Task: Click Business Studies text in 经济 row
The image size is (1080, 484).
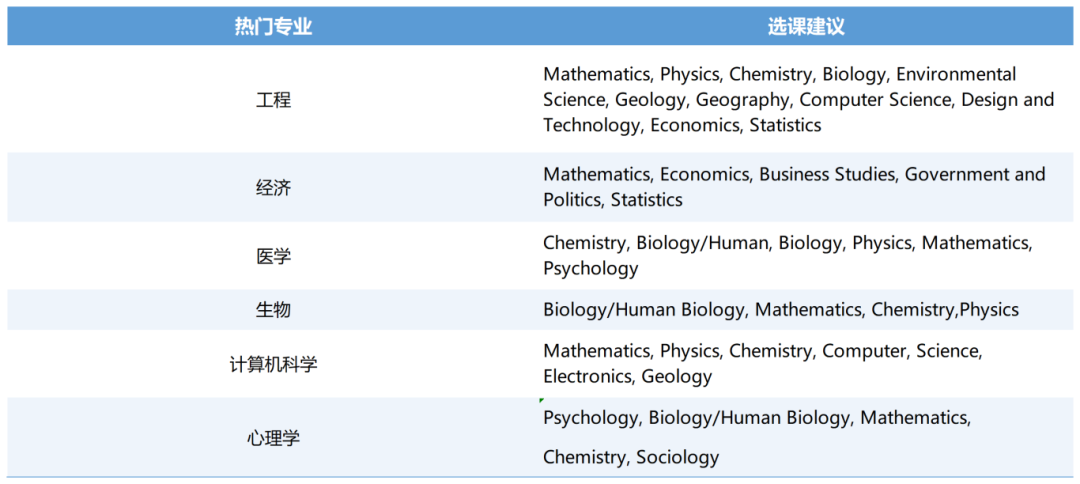Action: (827, 174)
